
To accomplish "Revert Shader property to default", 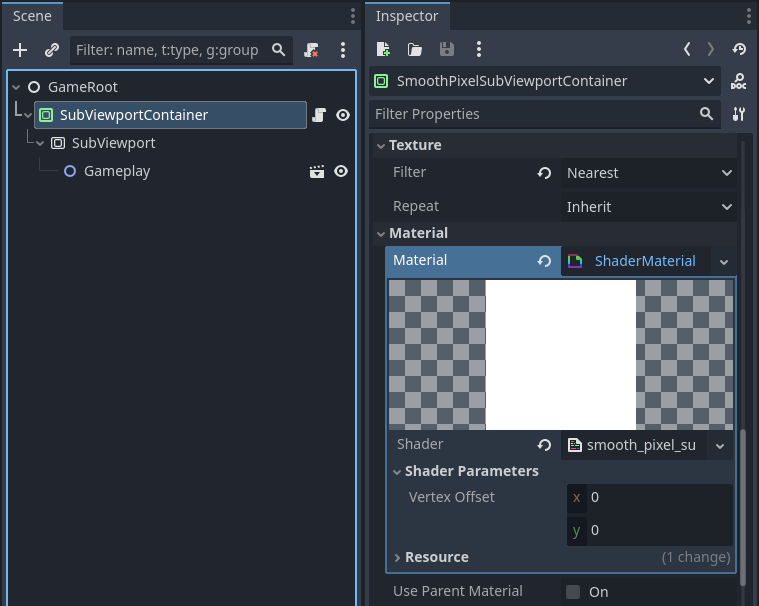I will 544,445.
